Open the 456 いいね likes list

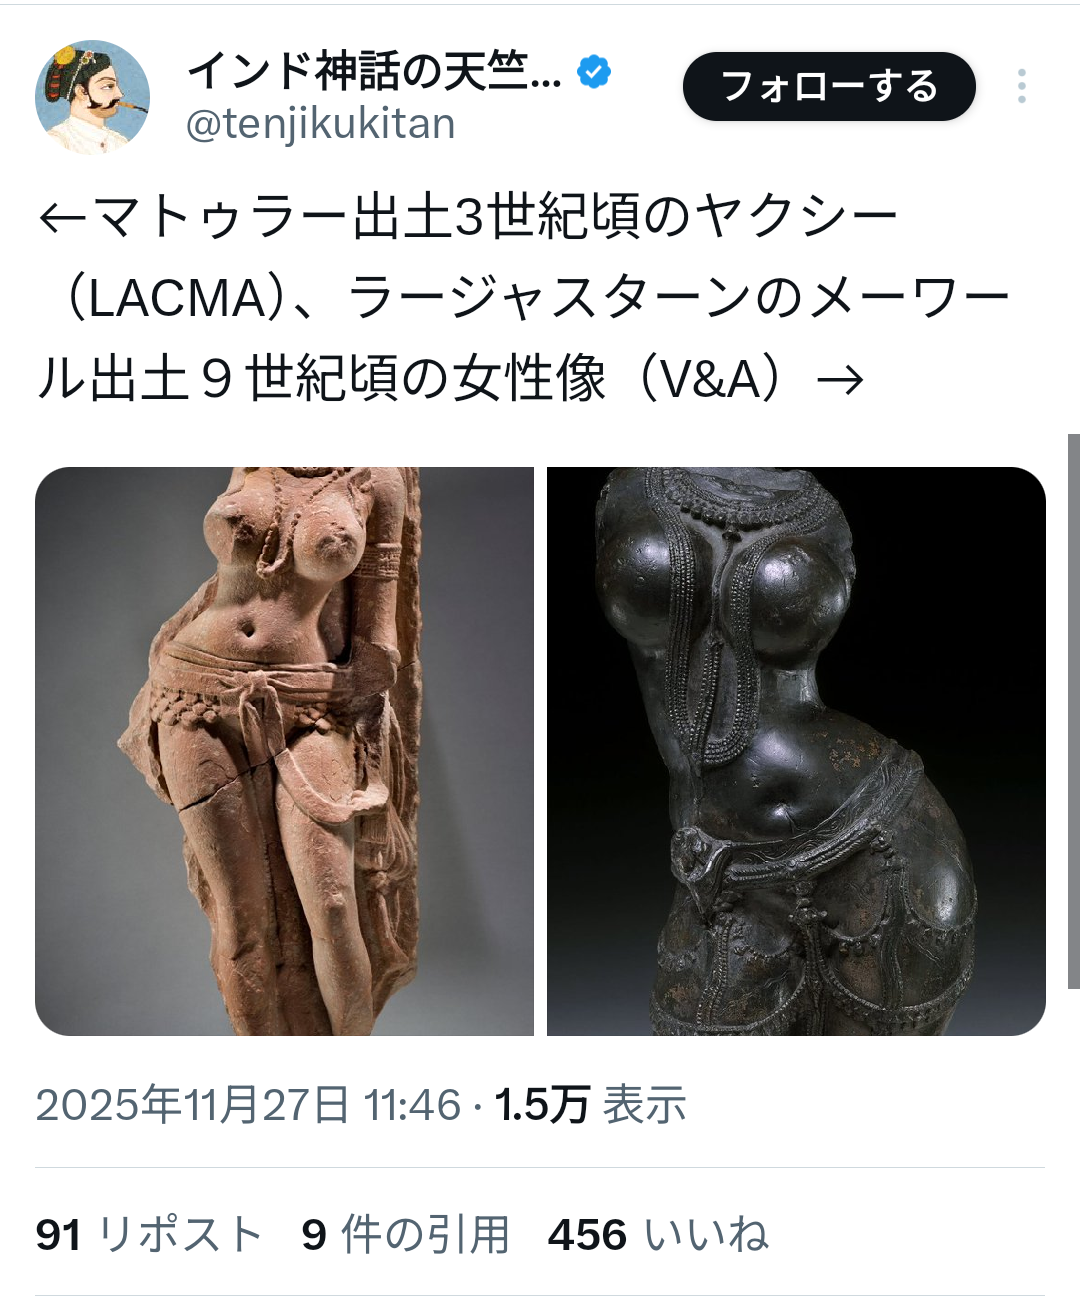point(658,1234)
